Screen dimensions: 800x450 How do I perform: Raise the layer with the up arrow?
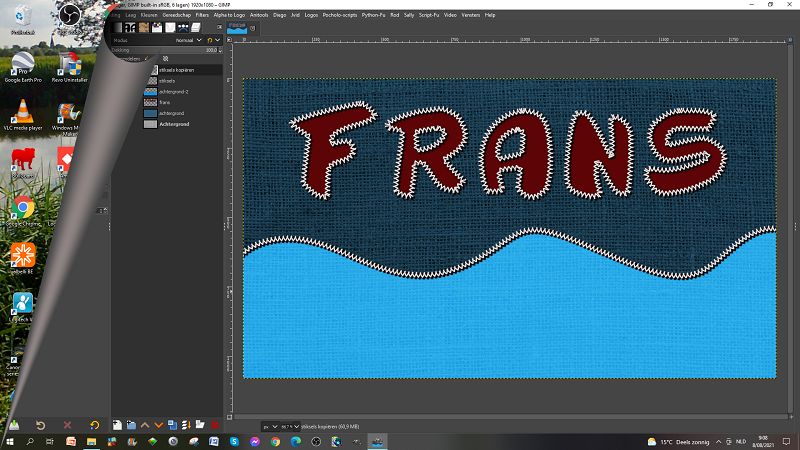tap(144, 425)
